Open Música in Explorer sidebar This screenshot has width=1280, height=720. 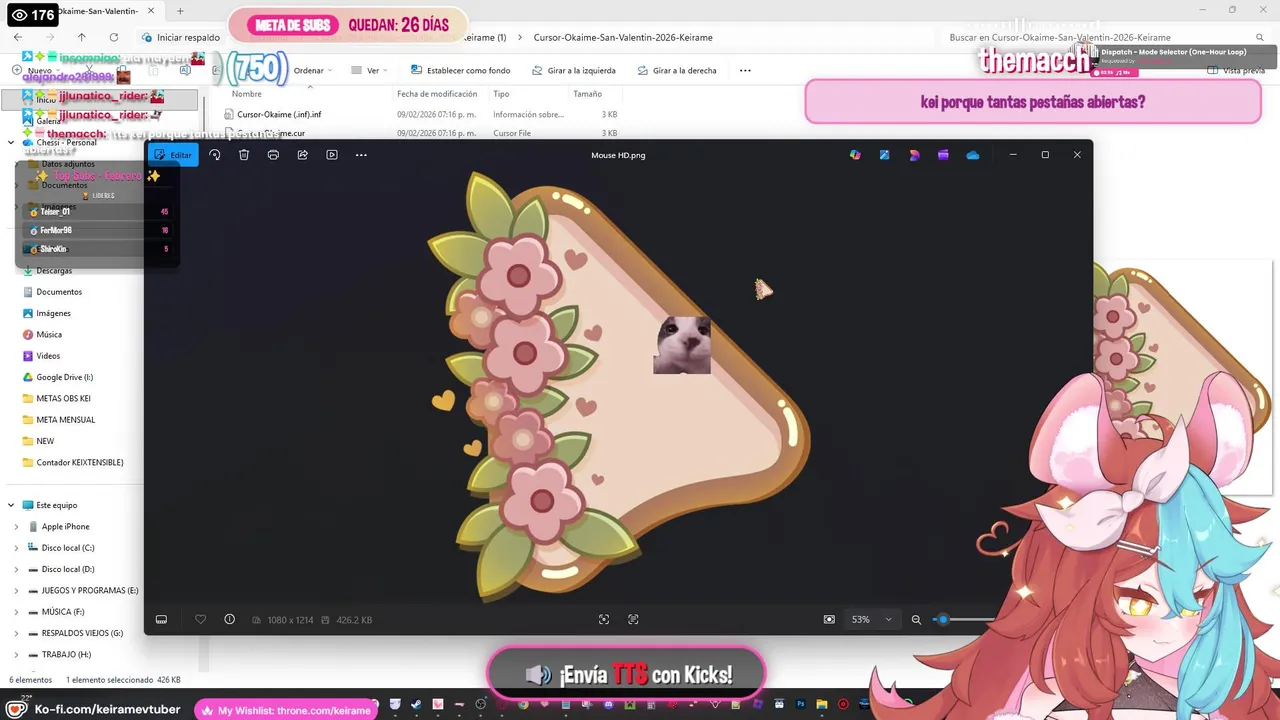[49, 335]
